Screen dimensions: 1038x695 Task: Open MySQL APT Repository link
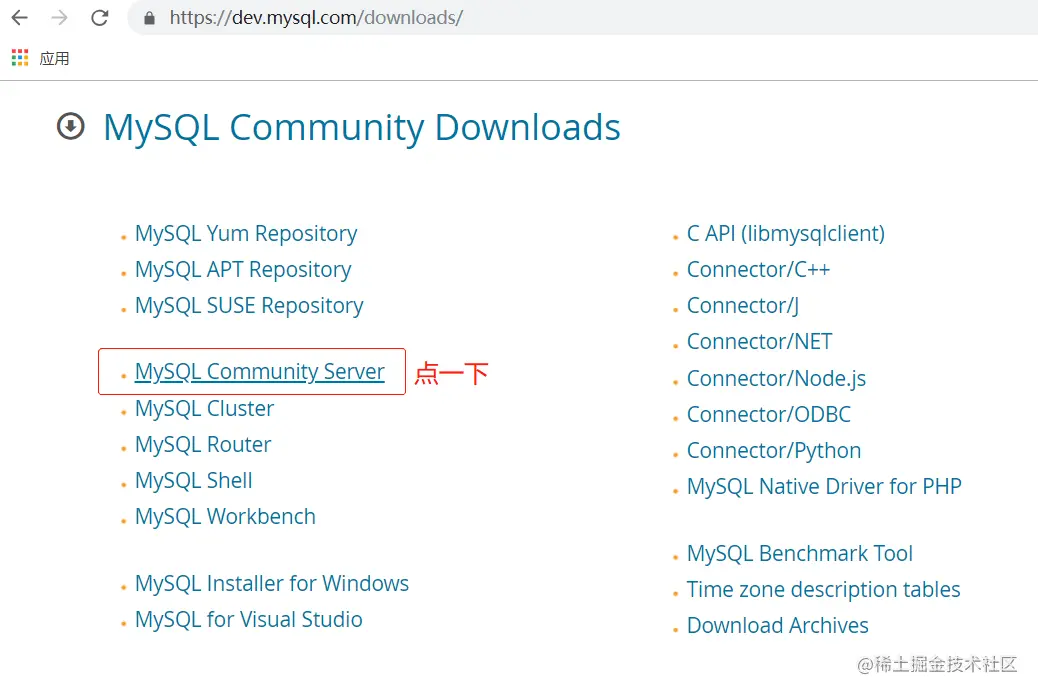(243, 270)
